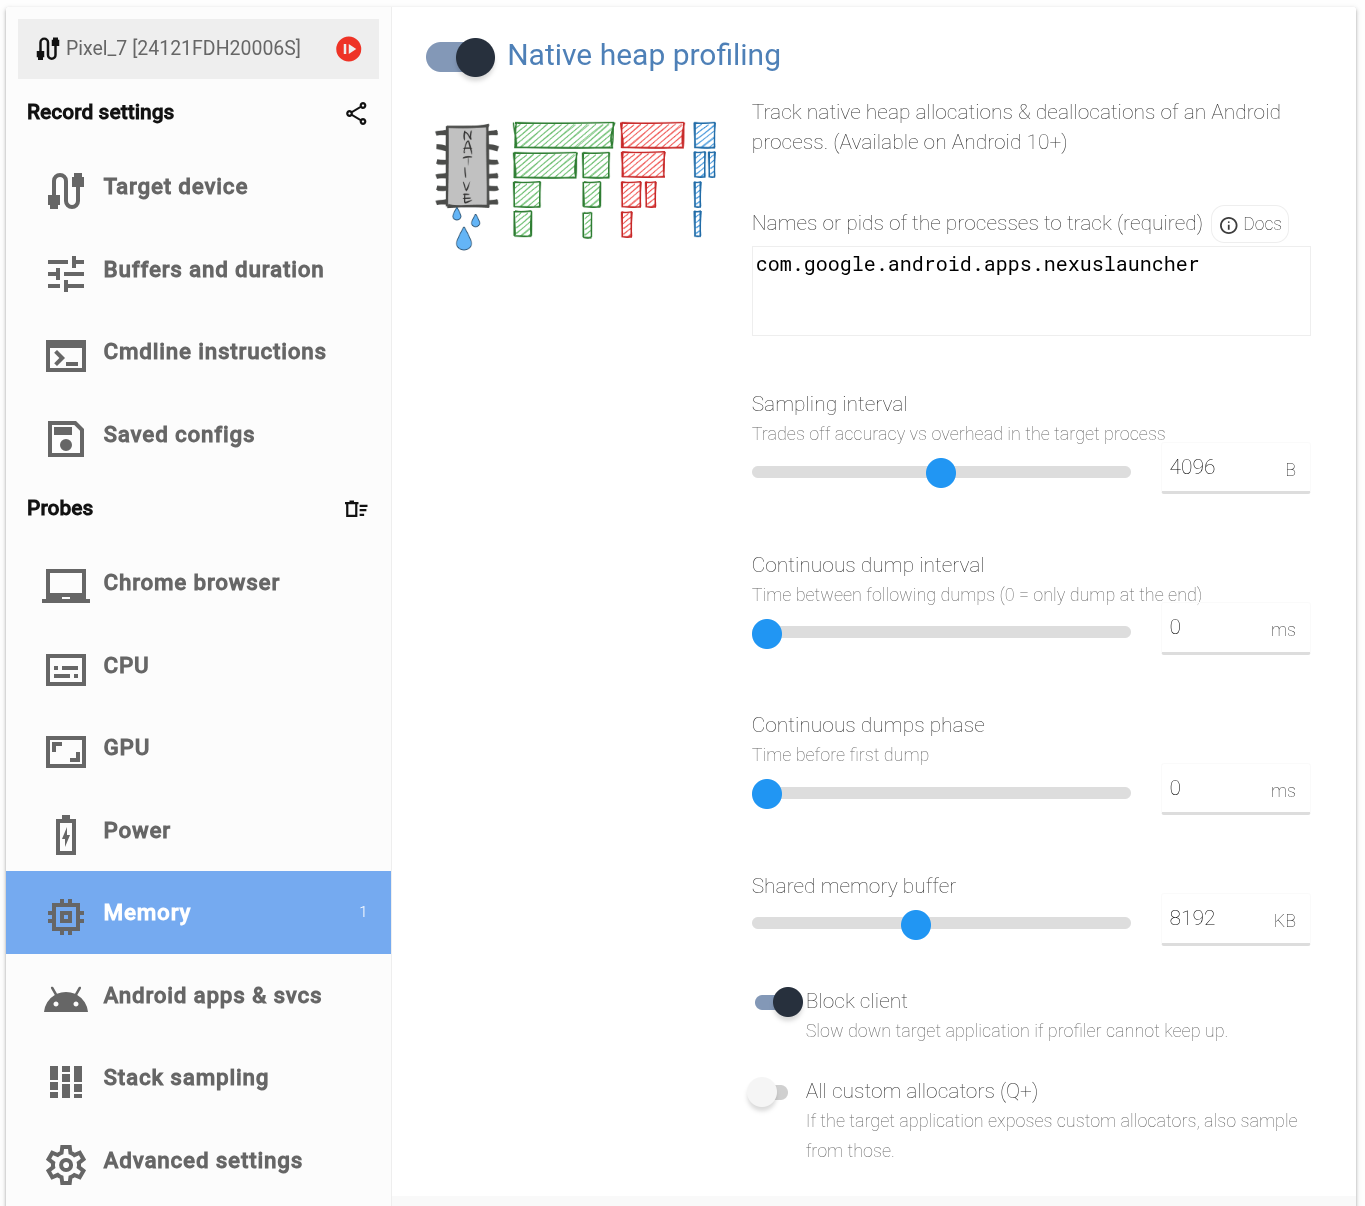Open Buffers and duration settings
This screenshot has width=1365, height=1206.
(x=213, y=270)
